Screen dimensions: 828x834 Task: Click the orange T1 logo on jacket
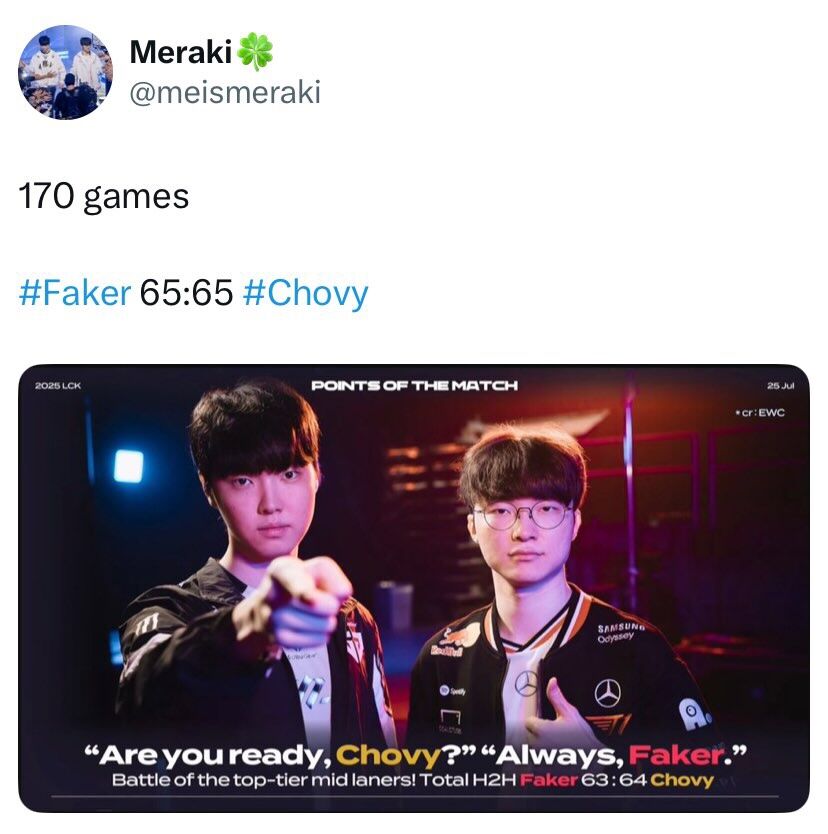pyautogui.click(x=608, y=724)
